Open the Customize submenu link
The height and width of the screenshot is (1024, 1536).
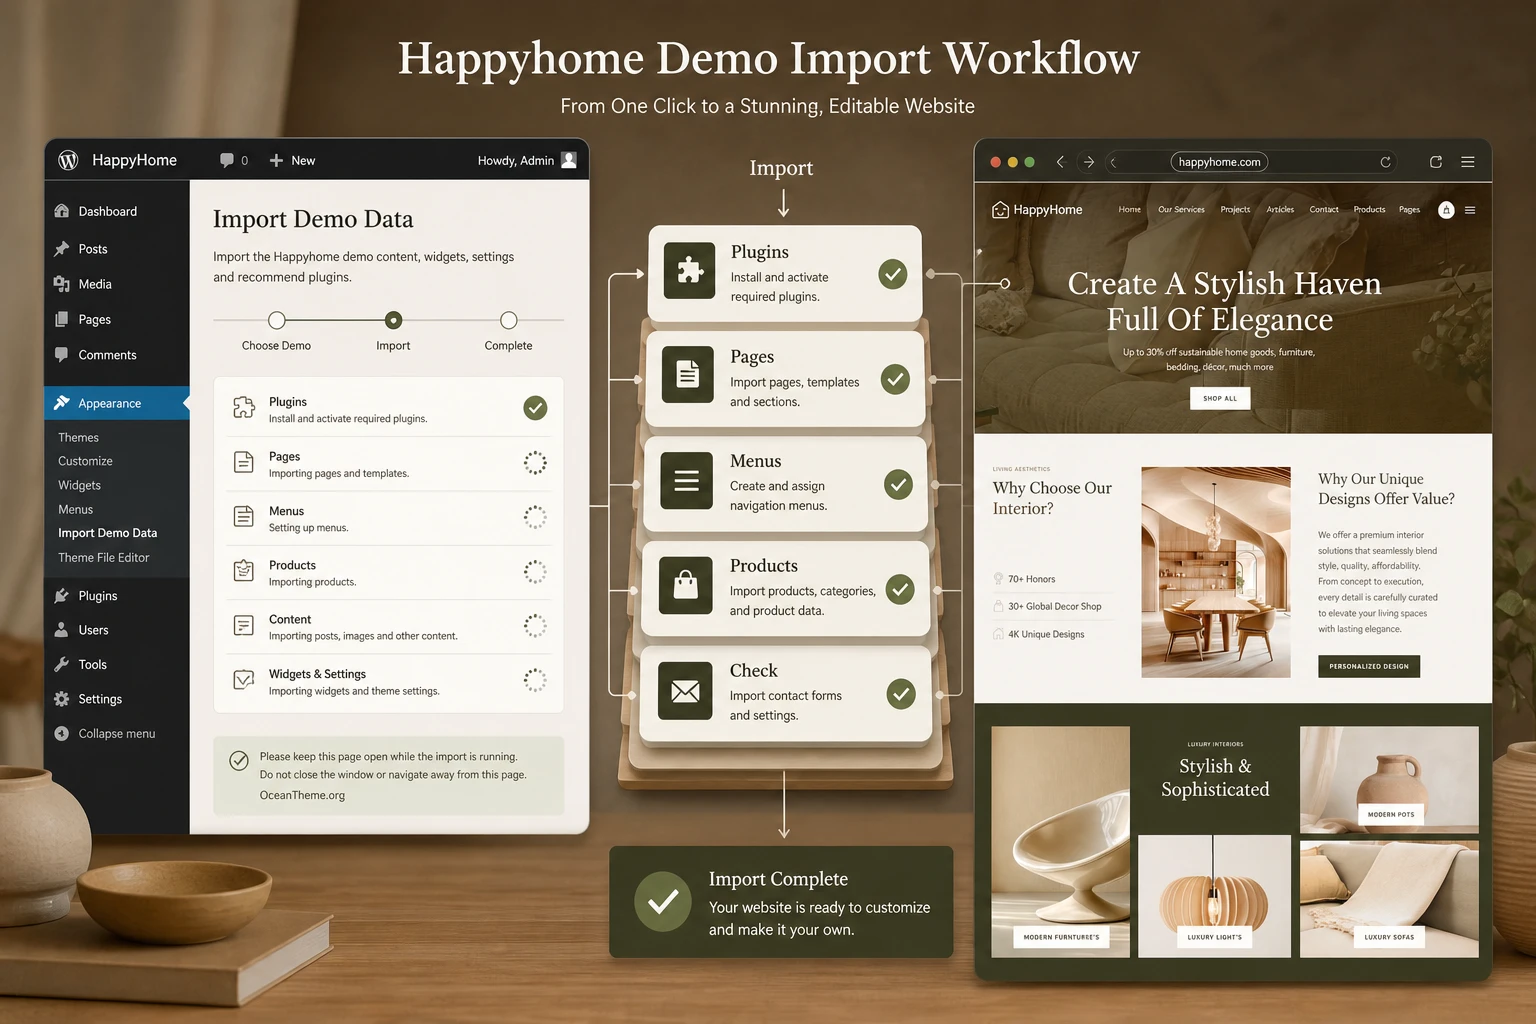pyautogui.click(x=85, y=461)
